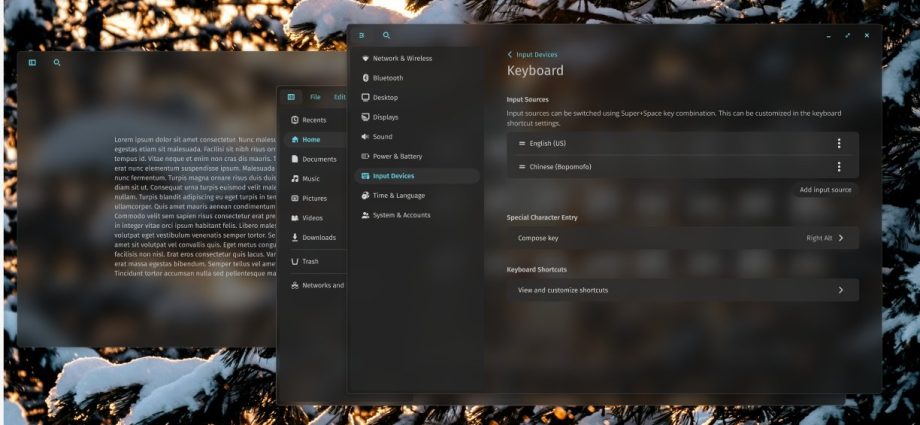920x425 pixels.
Task: Click Add input source button
Action: [x=825, y=190]
